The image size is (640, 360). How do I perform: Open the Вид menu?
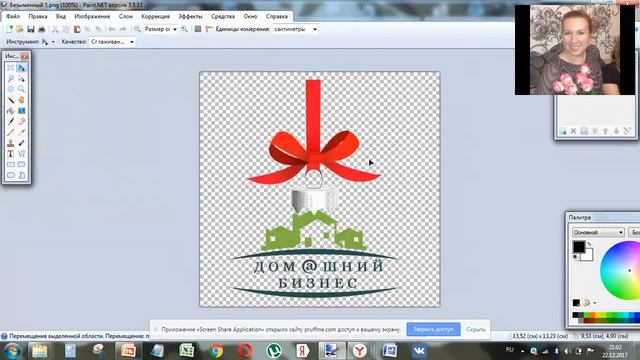pos(61,16)
